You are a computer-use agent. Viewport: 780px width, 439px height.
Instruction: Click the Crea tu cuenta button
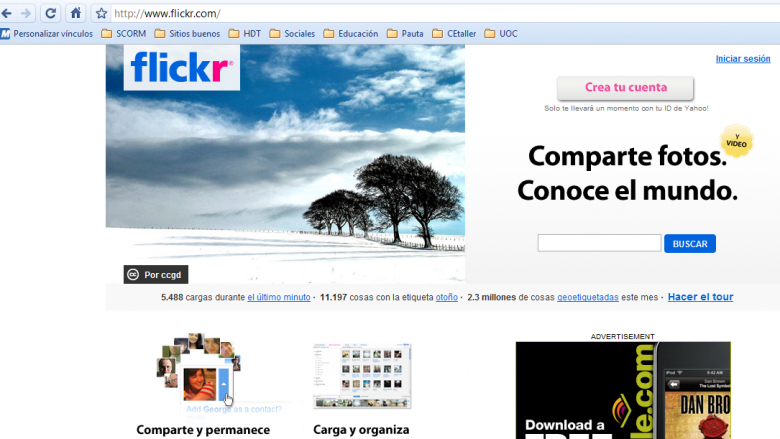coord(625,88)
